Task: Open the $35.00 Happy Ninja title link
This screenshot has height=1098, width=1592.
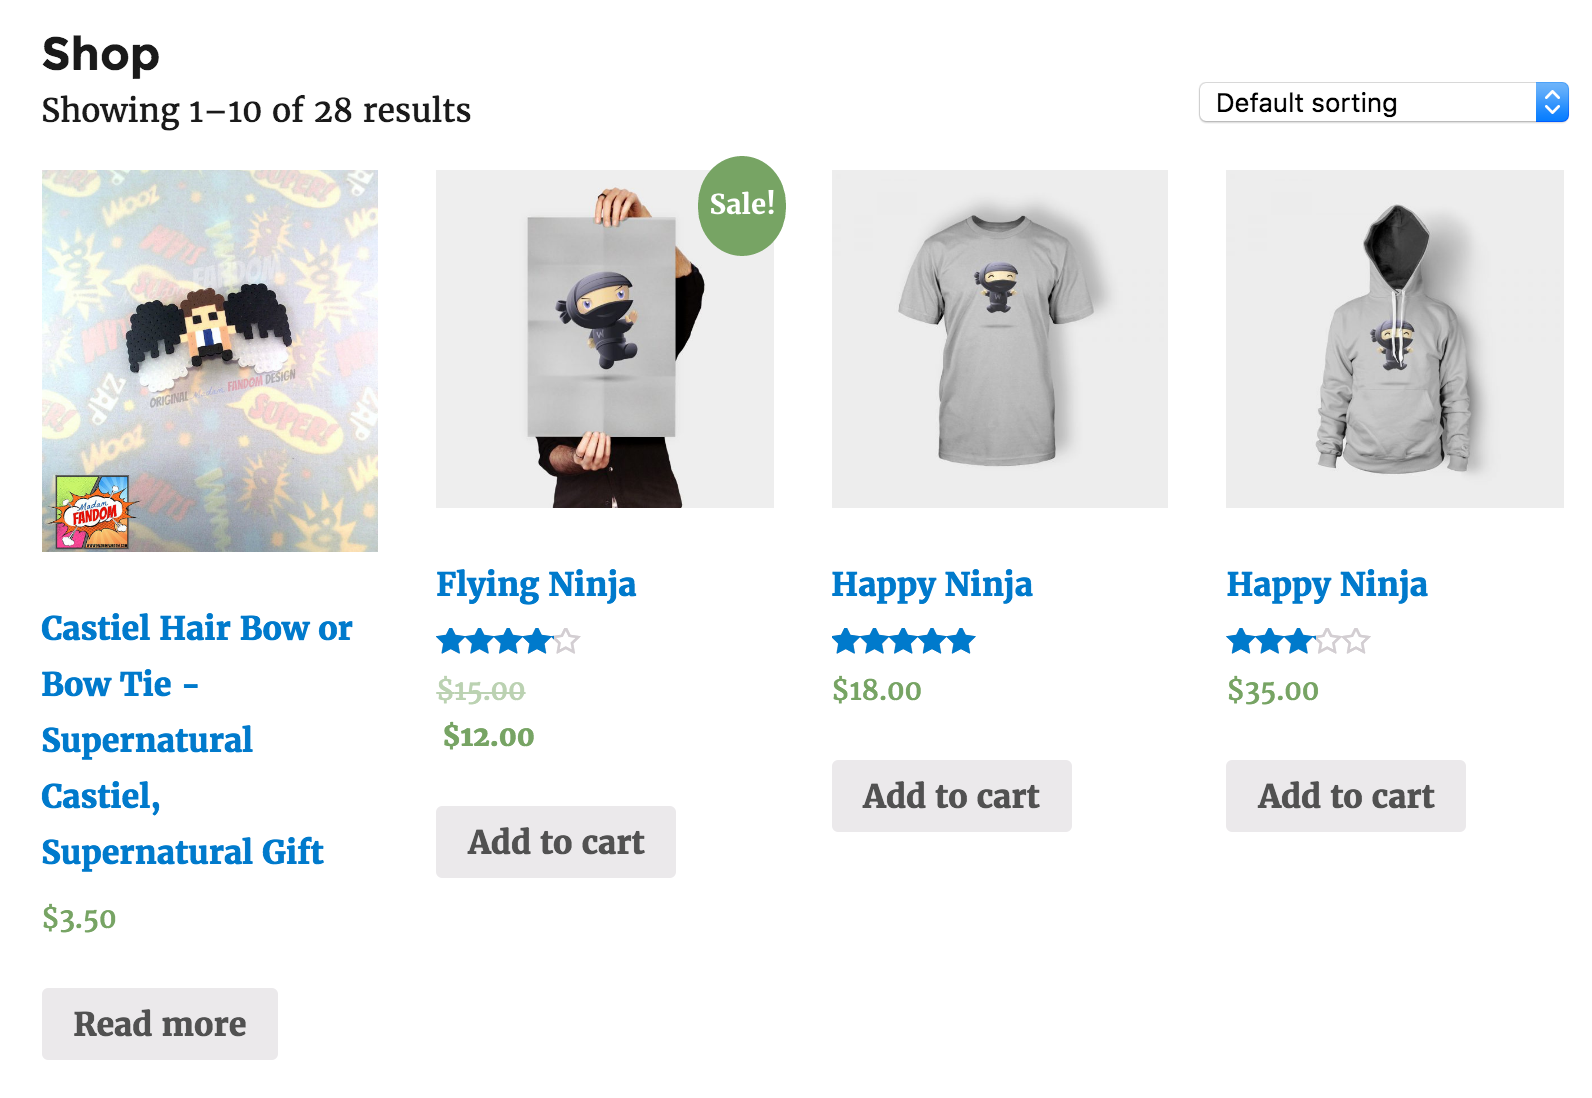Action: point(1326,584)
